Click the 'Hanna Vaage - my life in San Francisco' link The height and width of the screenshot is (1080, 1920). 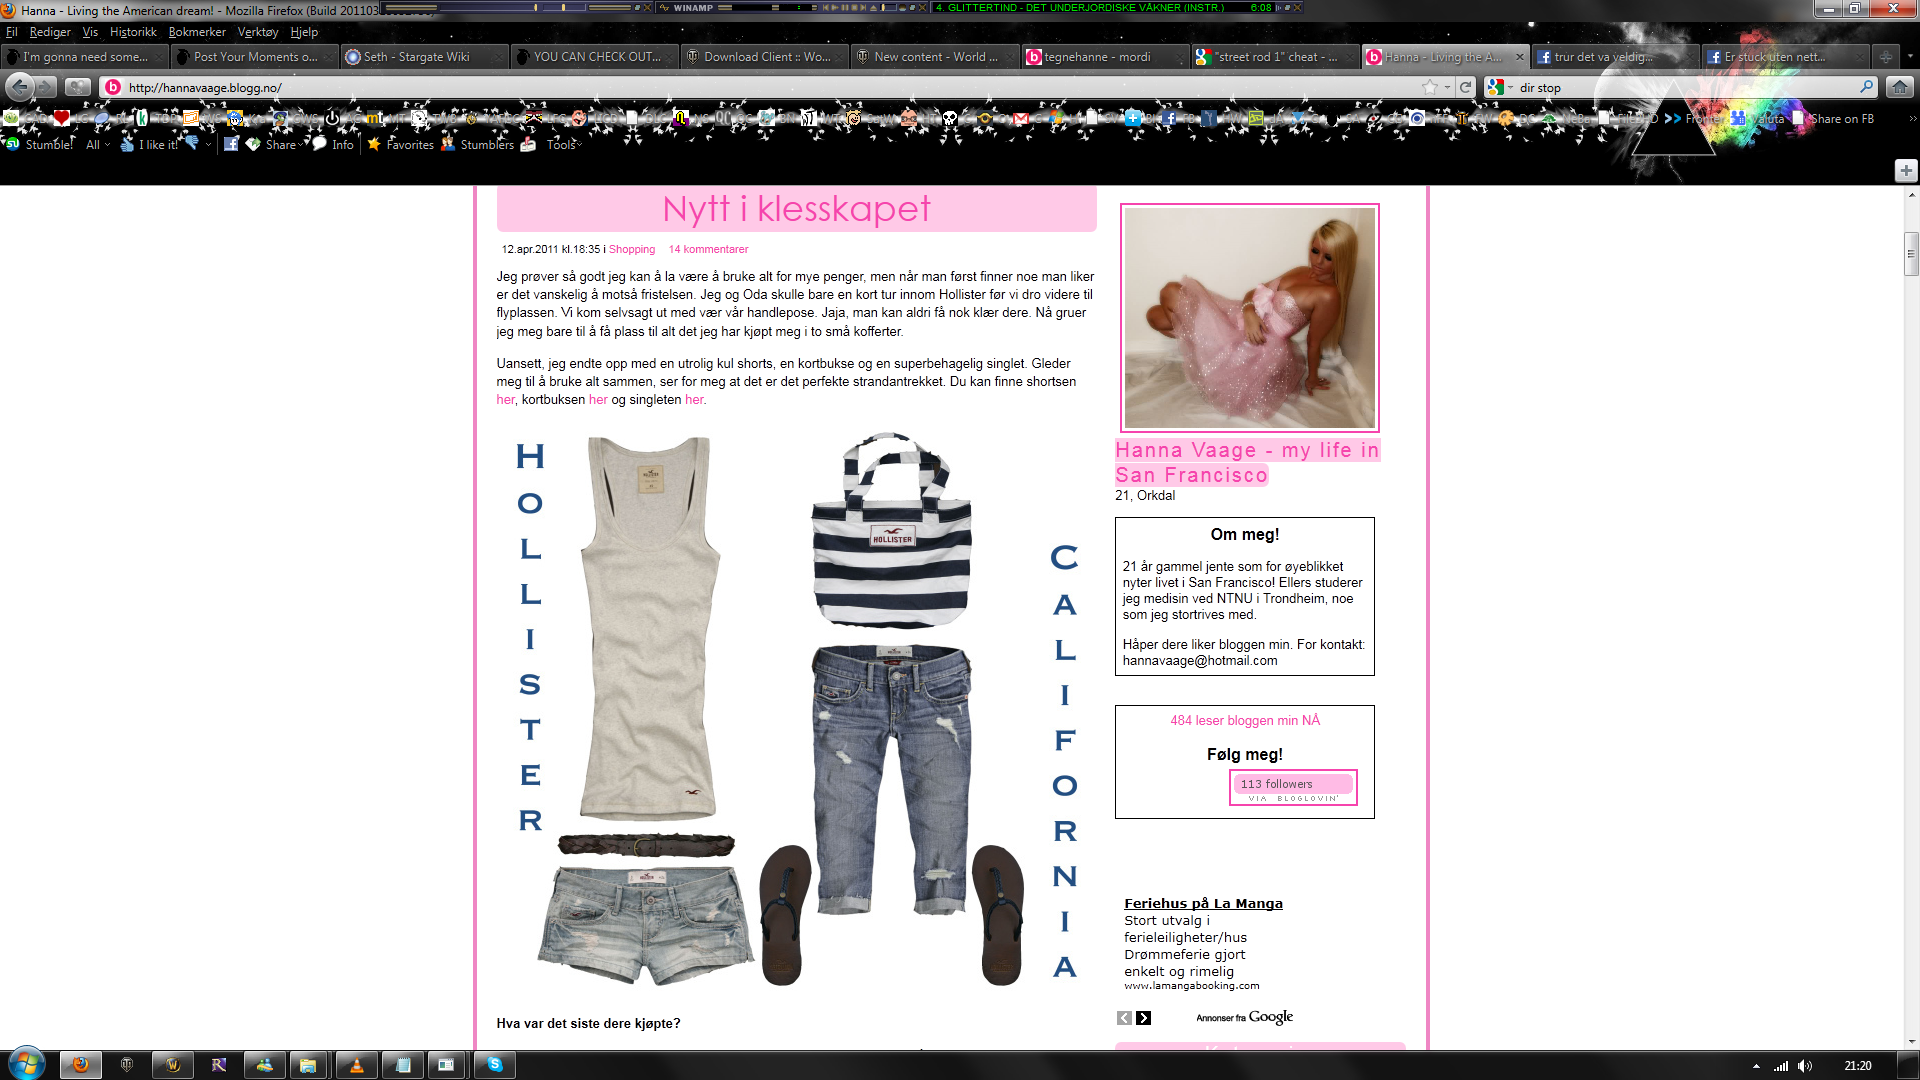click(x=1247, y=463)
